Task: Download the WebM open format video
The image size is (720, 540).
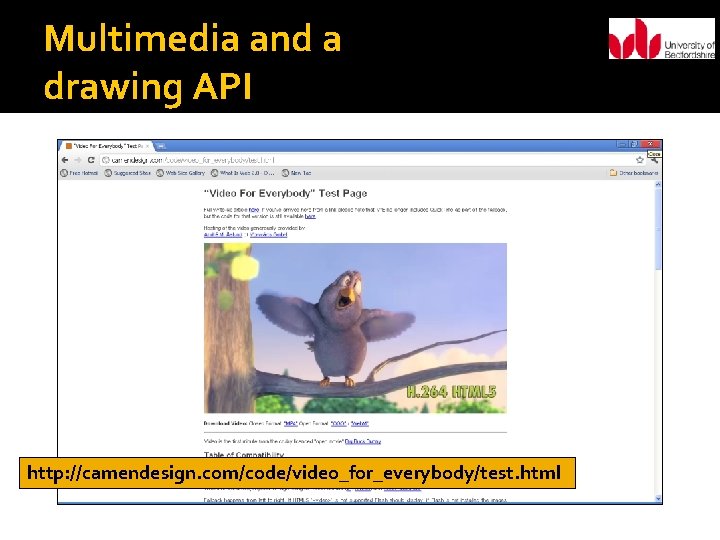Action: (360, 423)
